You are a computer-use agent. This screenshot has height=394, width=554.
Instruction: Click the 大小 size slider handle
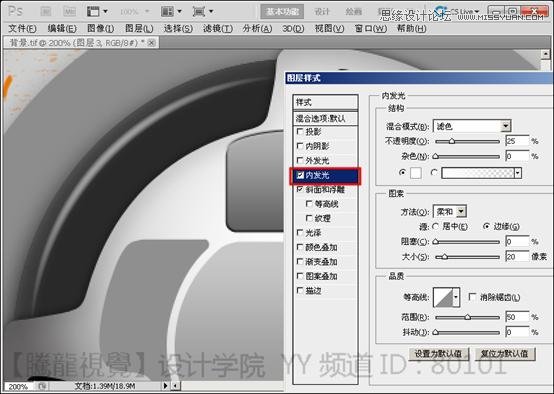click(444, 257)
